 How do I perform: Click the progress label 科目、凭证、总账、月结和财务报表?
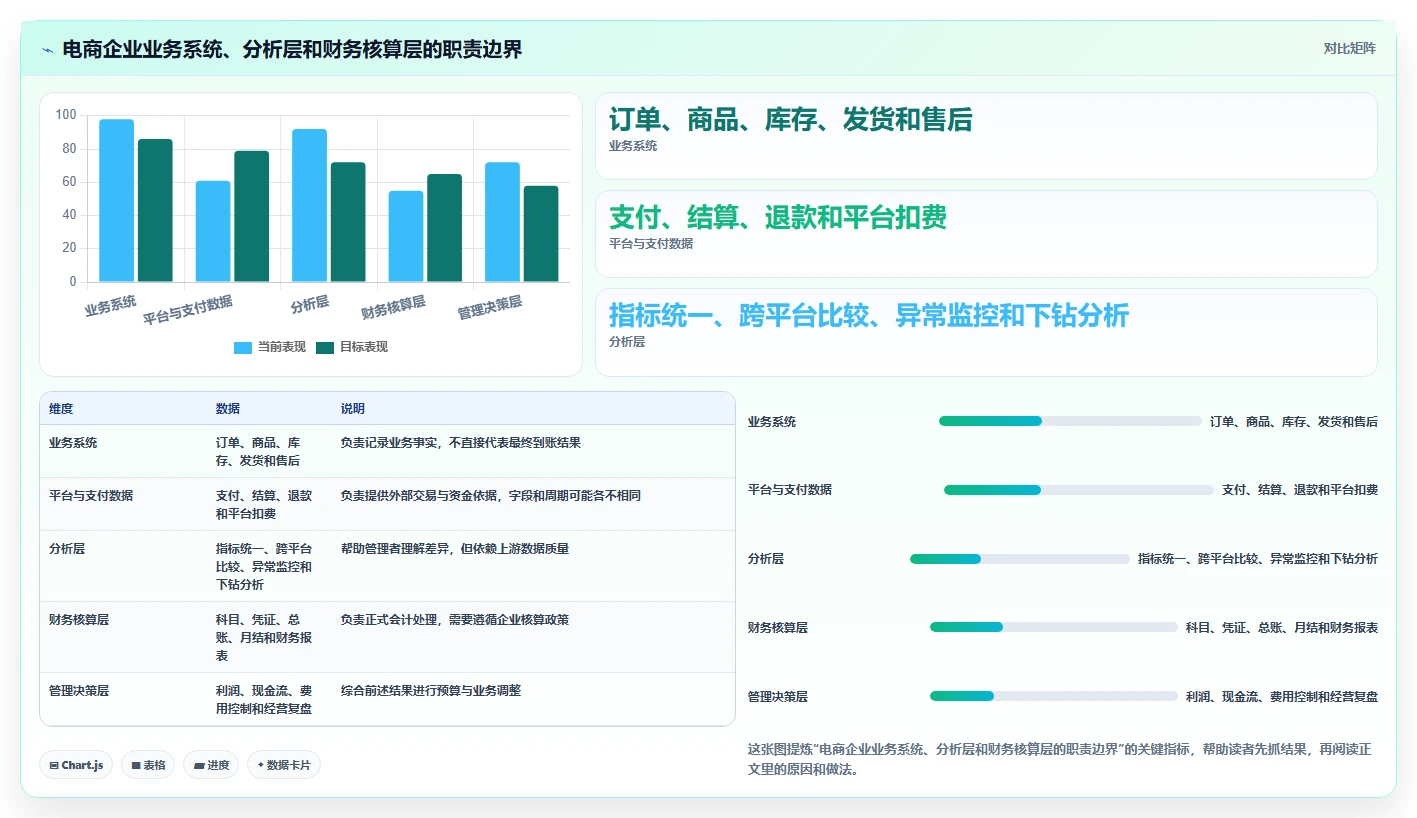click(x=1282, y=627)
